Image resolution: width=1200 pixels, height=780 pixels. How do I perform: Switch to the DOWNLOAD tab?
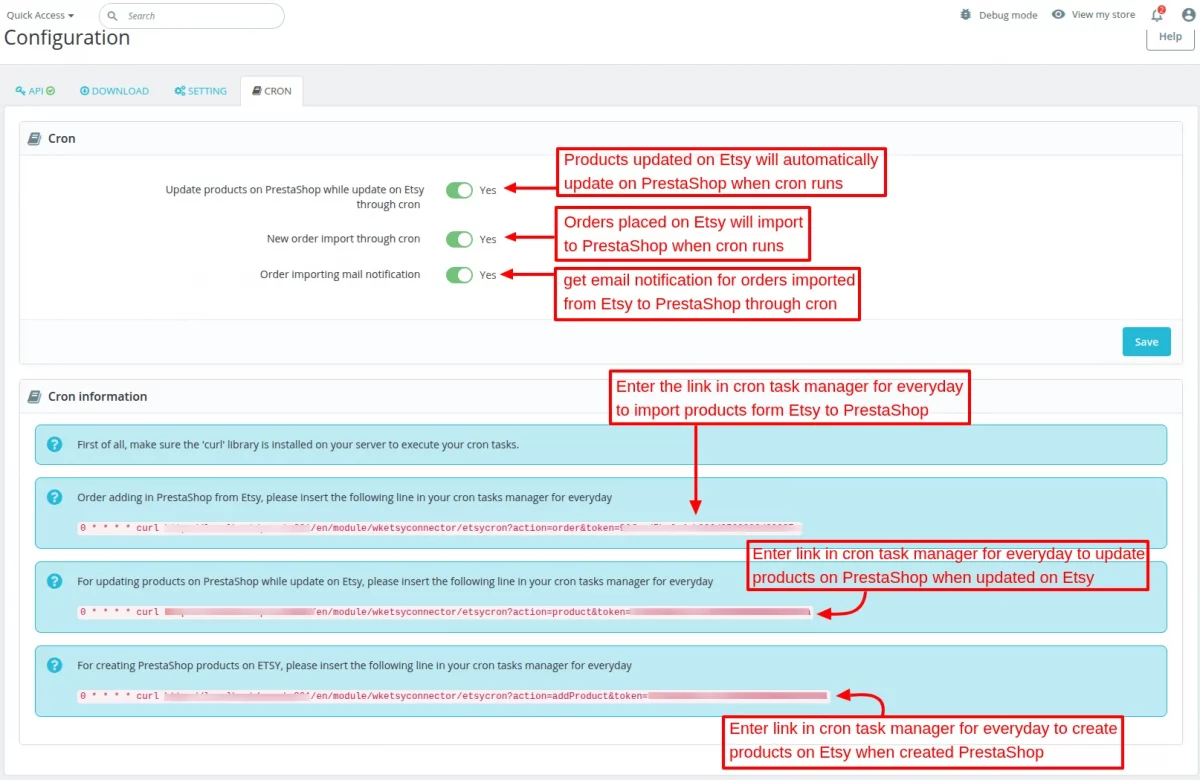tap(114, 91)
